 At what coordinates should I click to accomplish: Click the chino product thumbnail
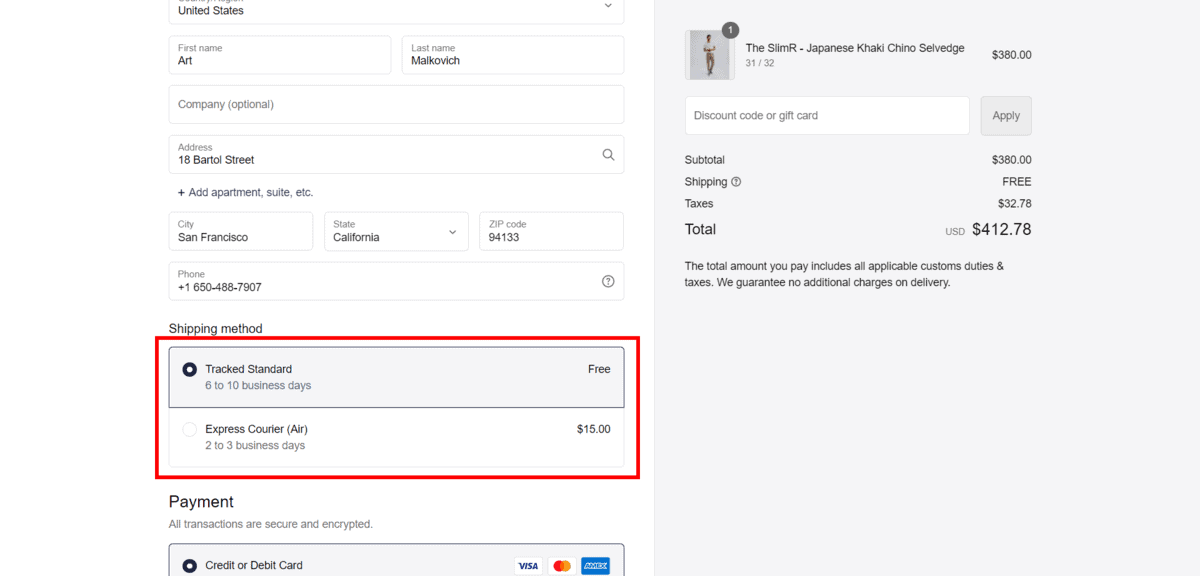click(x=709, y=55)
